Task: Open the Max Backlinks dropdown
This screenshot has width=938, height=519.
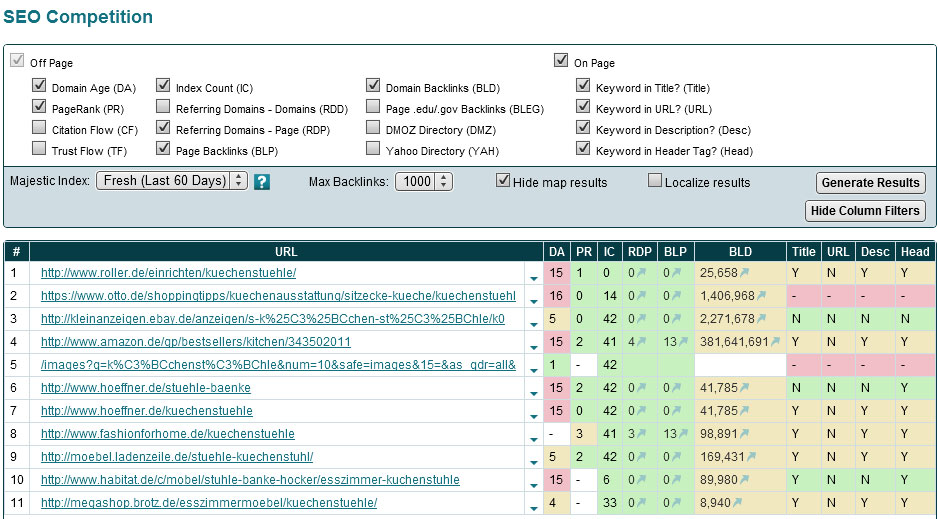Action: 424,181
